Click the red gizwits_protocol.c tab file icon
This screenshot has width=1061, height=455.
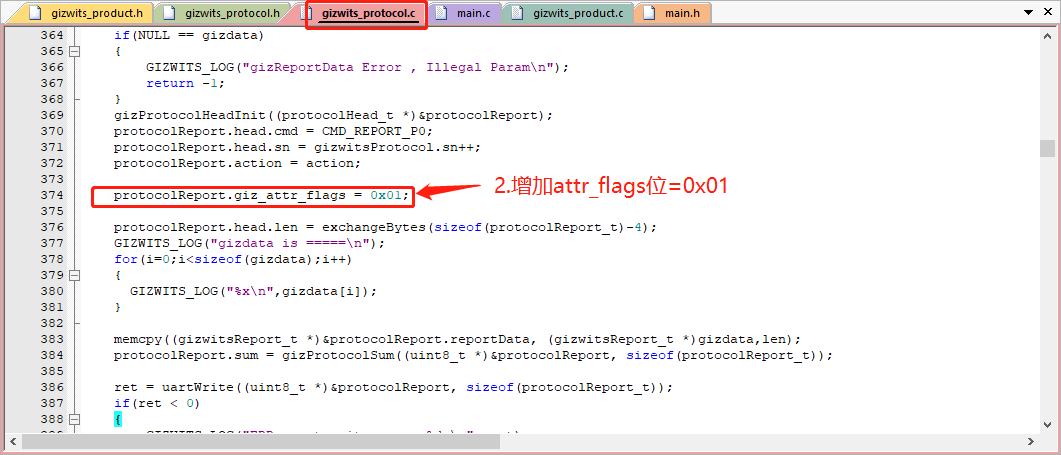pyautogui.click(x=311, y=14)
